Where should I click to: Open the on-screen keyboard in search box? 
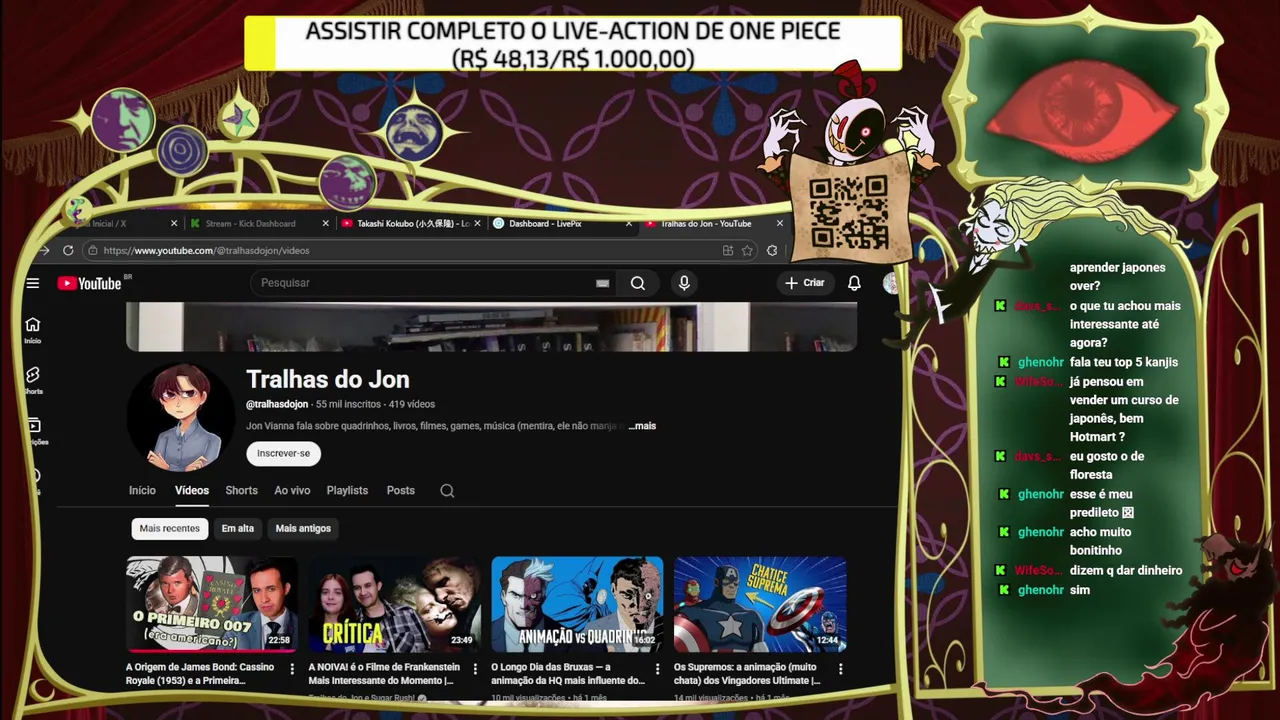click(603, 283)
